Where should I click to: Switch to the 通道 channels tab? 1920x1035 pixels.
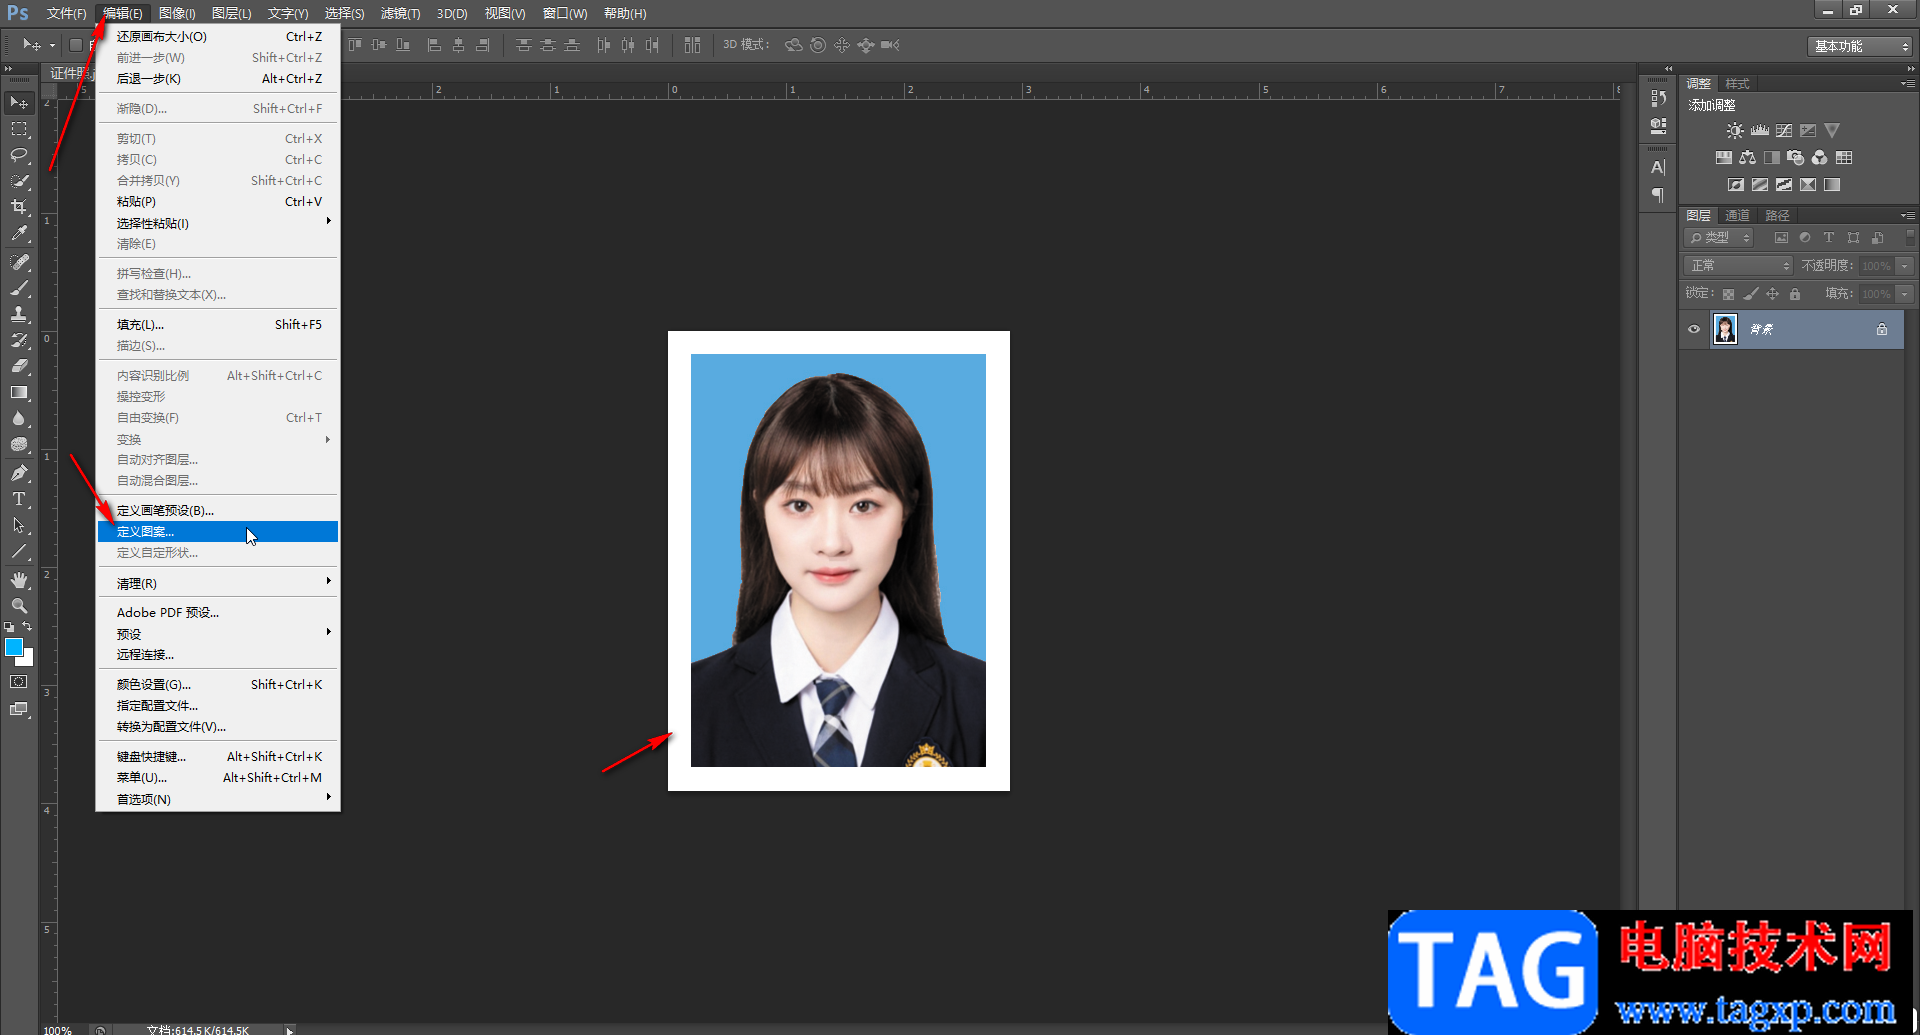[x=1737, y=215]
